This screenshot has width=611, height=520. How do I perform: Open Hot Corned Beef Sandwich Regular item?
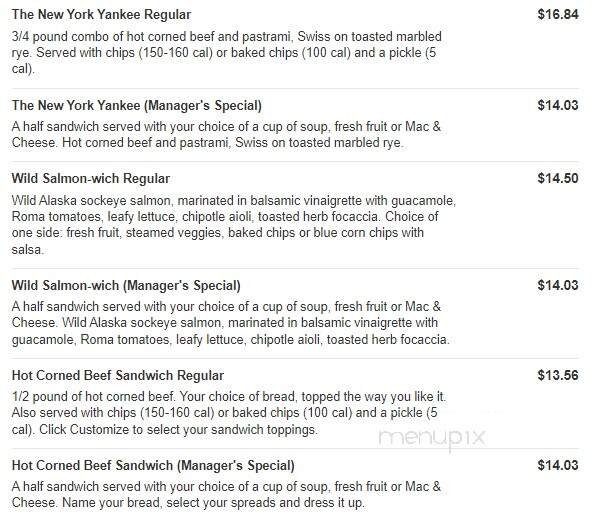[x=117, y=376]
